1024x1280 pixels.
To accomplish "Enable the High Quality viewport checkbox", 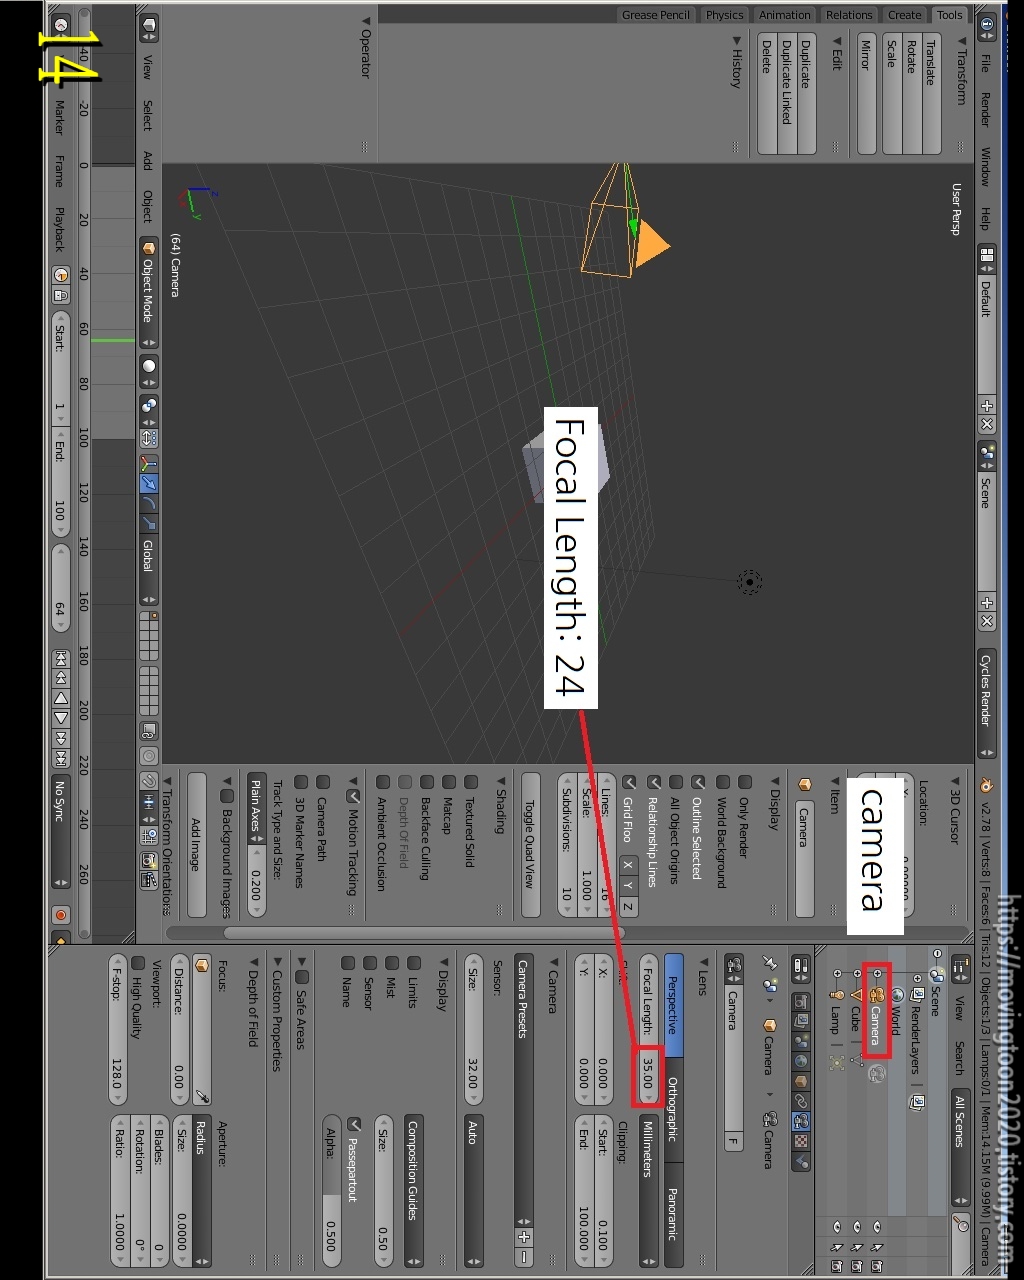I will (x=137, y=962).
